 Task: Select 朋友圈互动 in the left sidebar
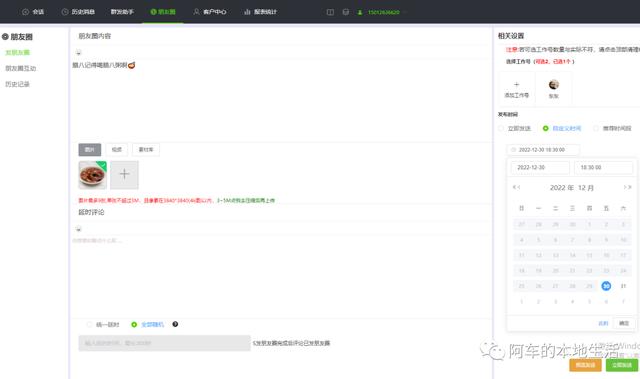[x=20, y=68]
